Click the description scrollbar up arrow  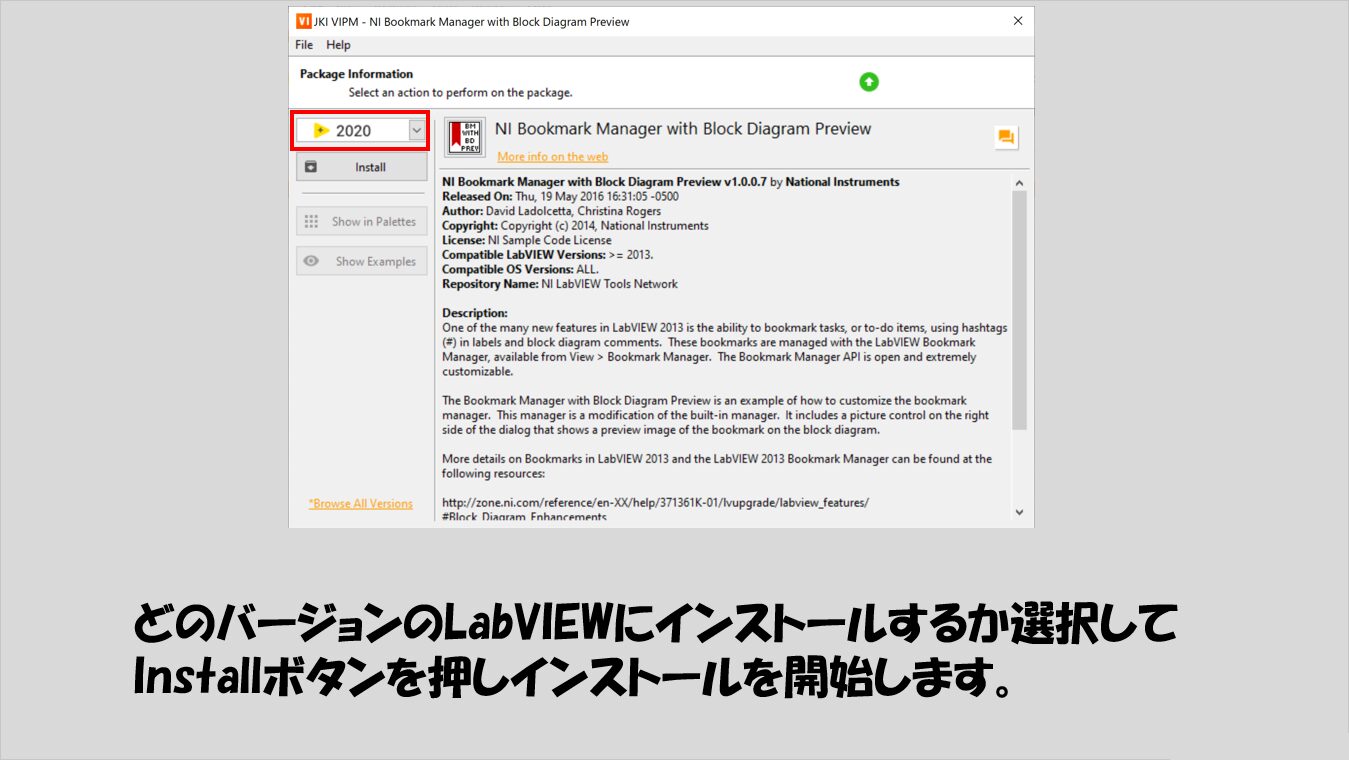1019,184
